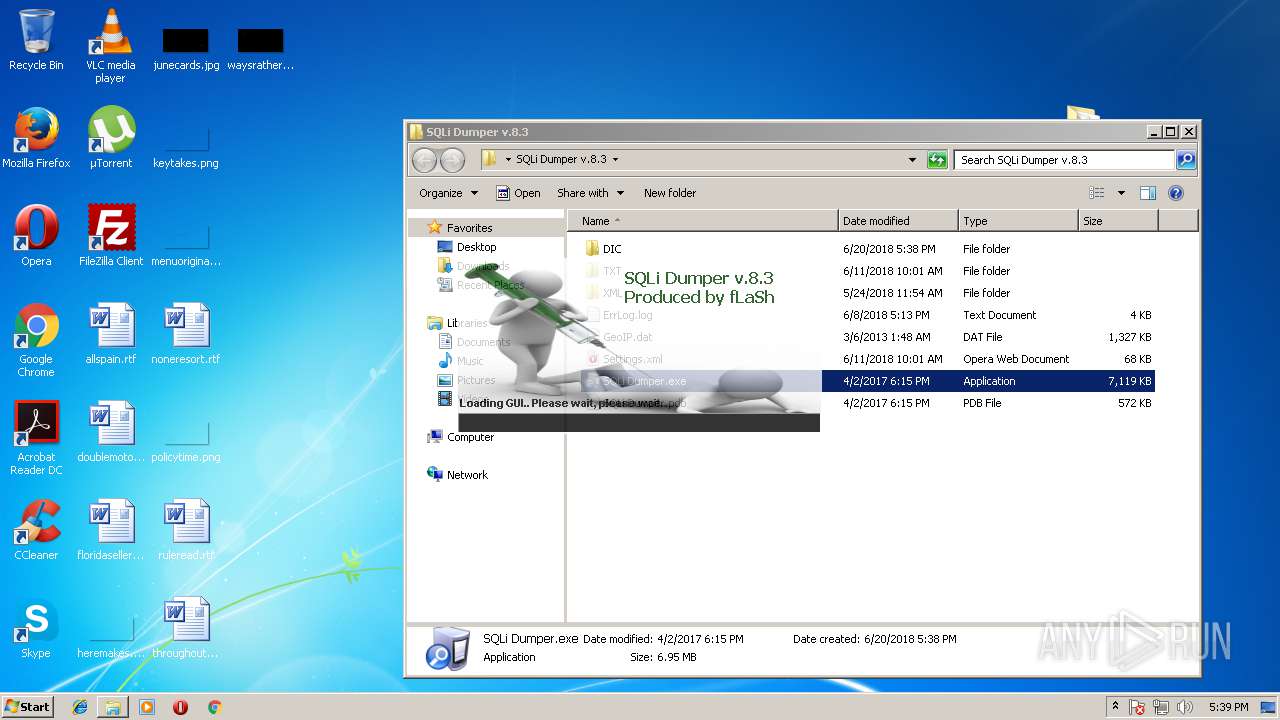Click the Explorer Forward navigation button
The width and height of the screenshot is (1280, 720).
tap(452, 160)
